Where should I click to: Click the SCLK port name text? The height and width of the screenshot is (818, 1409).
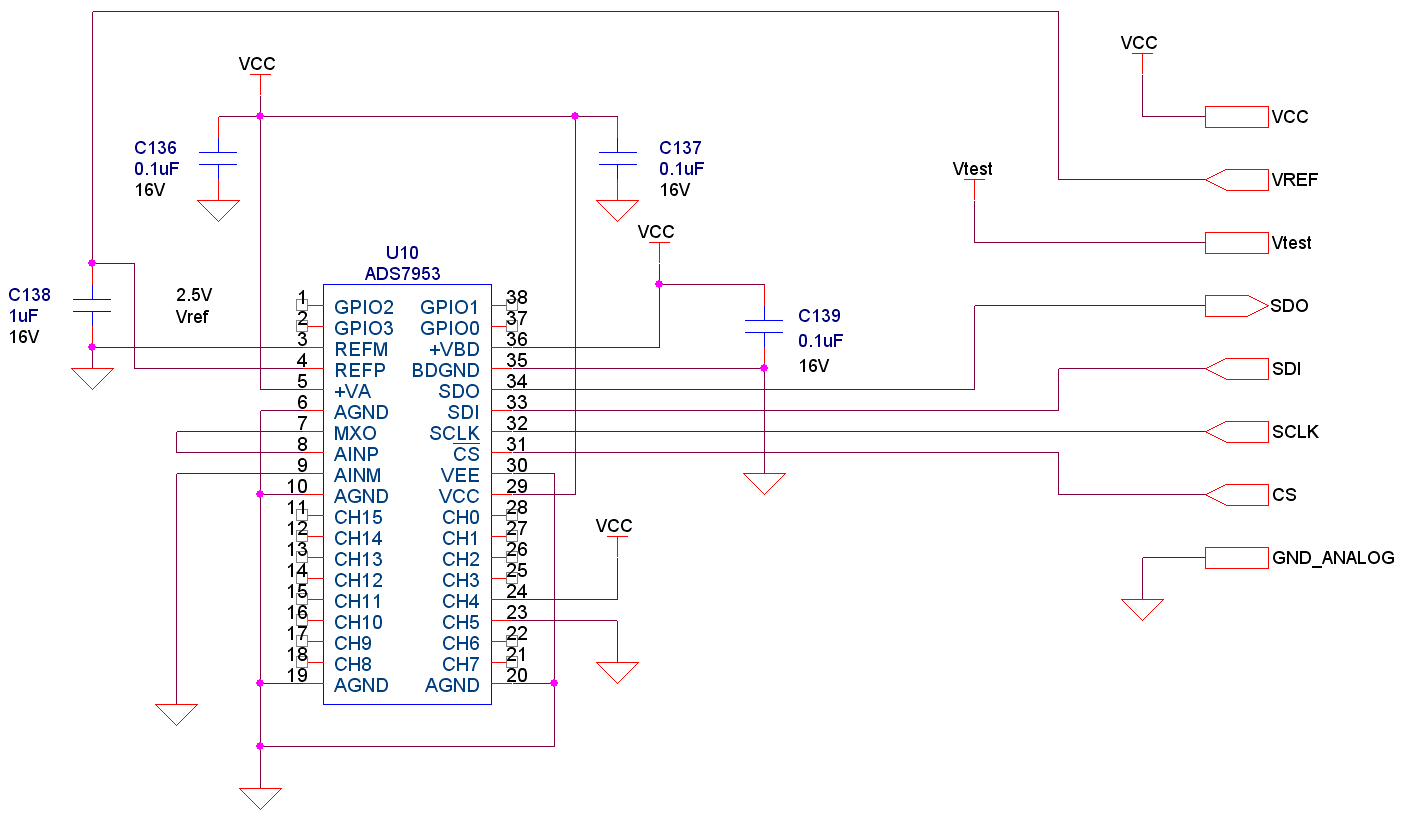[x=1296, y=432]
